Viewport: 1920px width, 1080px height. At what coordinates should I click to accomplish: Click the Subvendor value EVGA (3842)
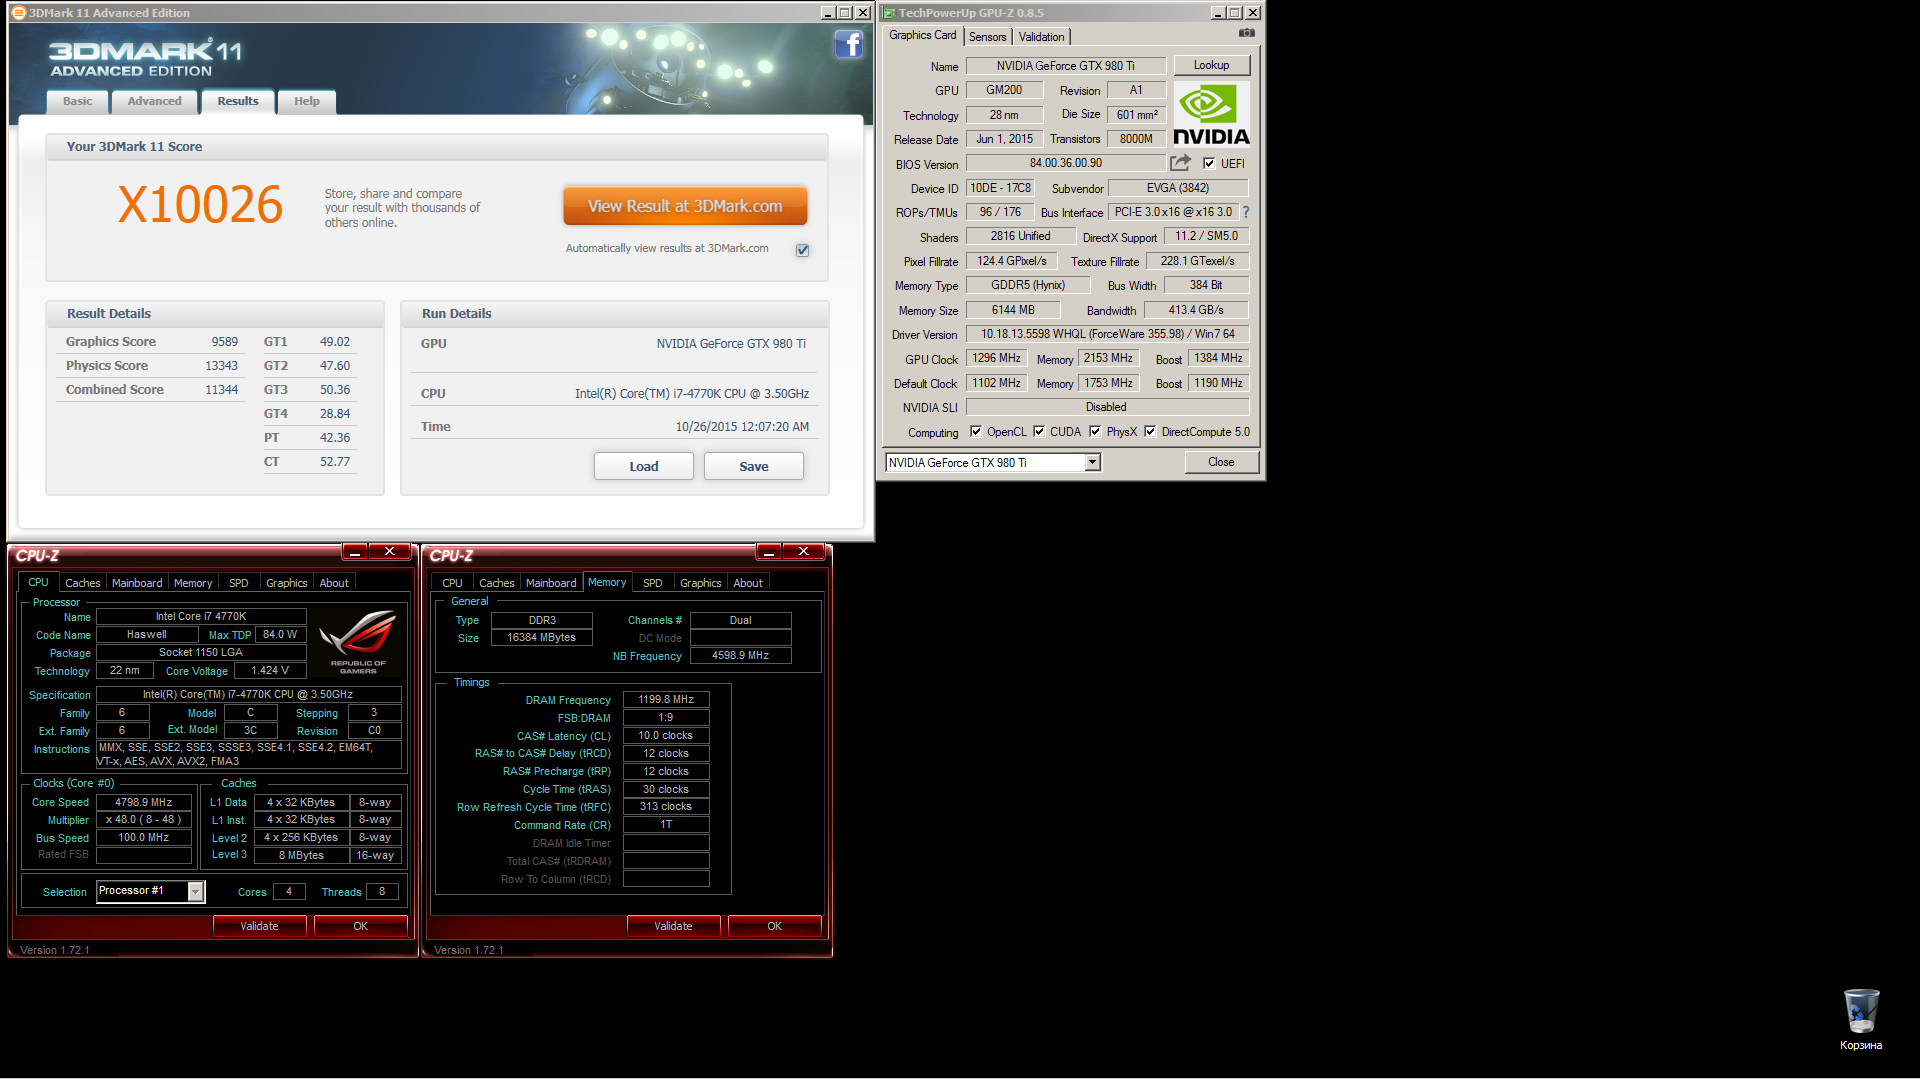1178,188
